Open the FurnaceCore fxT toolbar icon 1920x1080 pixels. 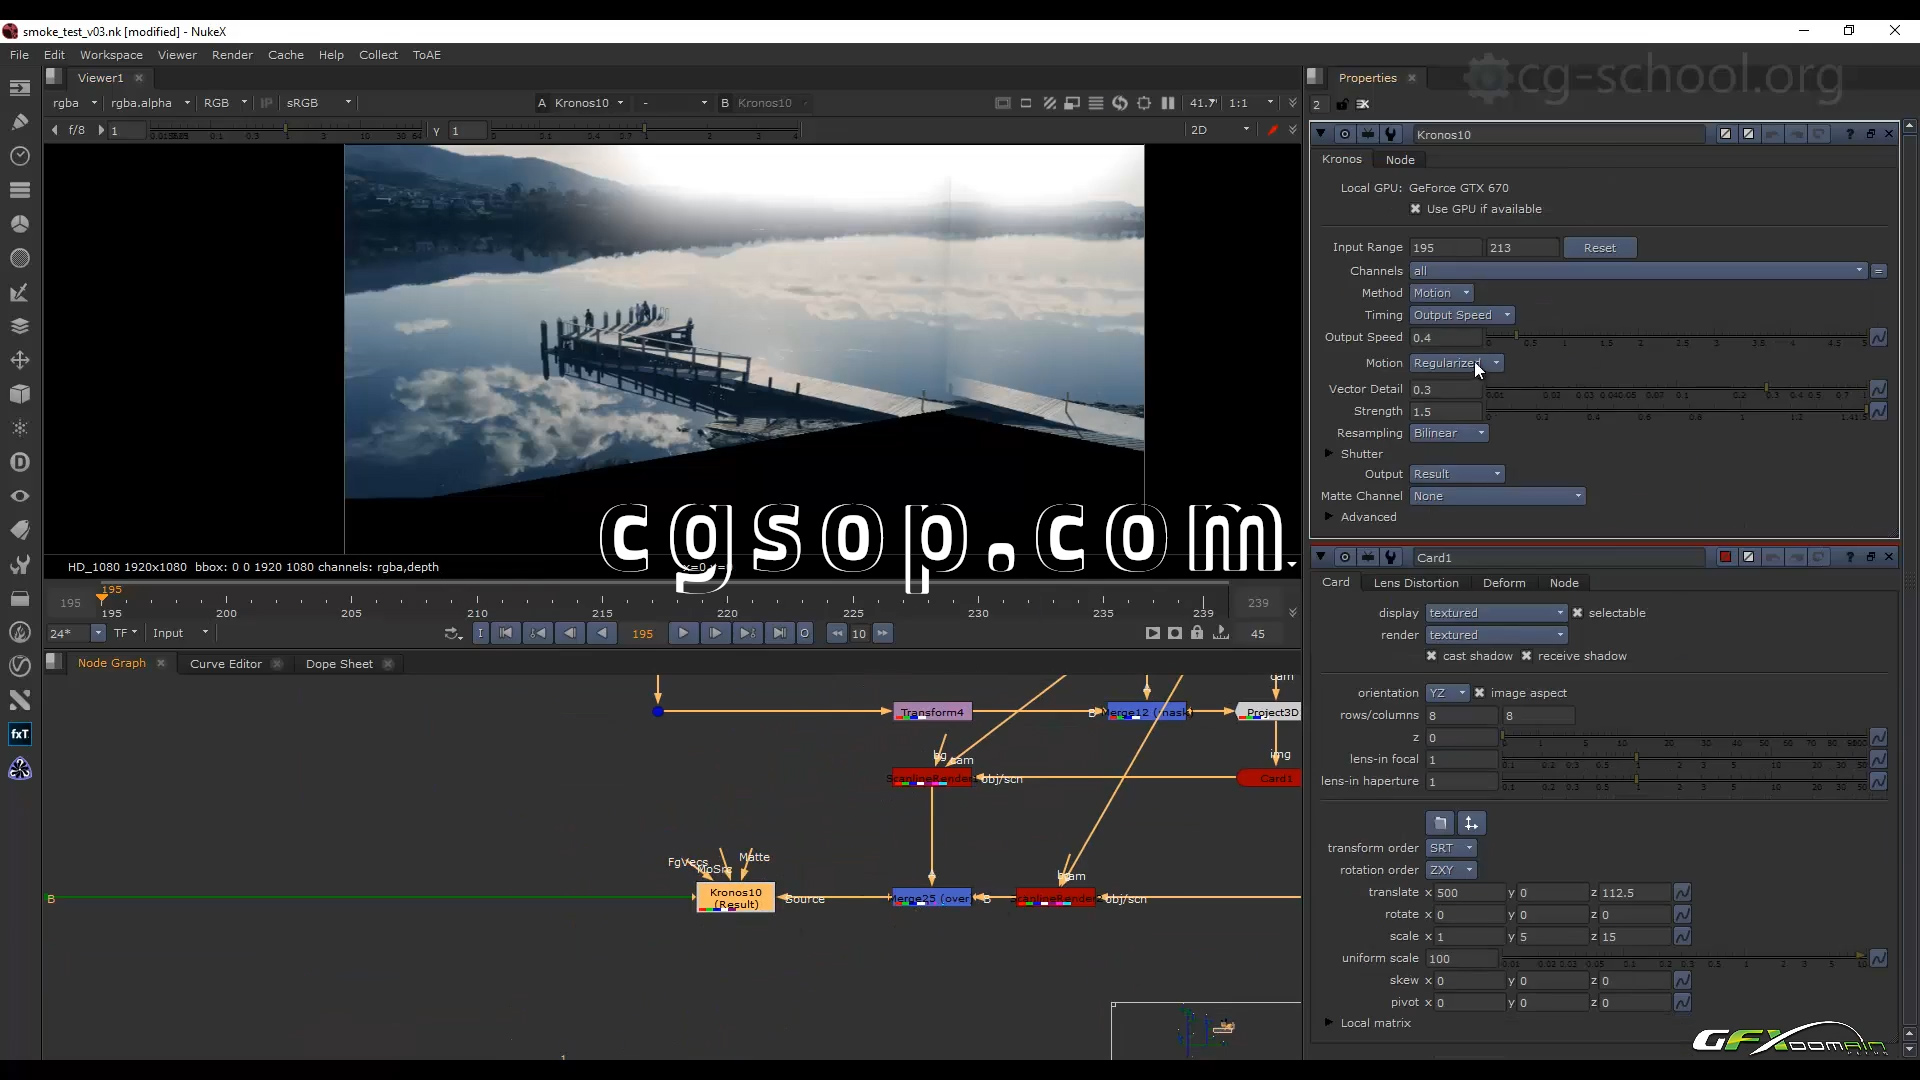tap(19, 735)
